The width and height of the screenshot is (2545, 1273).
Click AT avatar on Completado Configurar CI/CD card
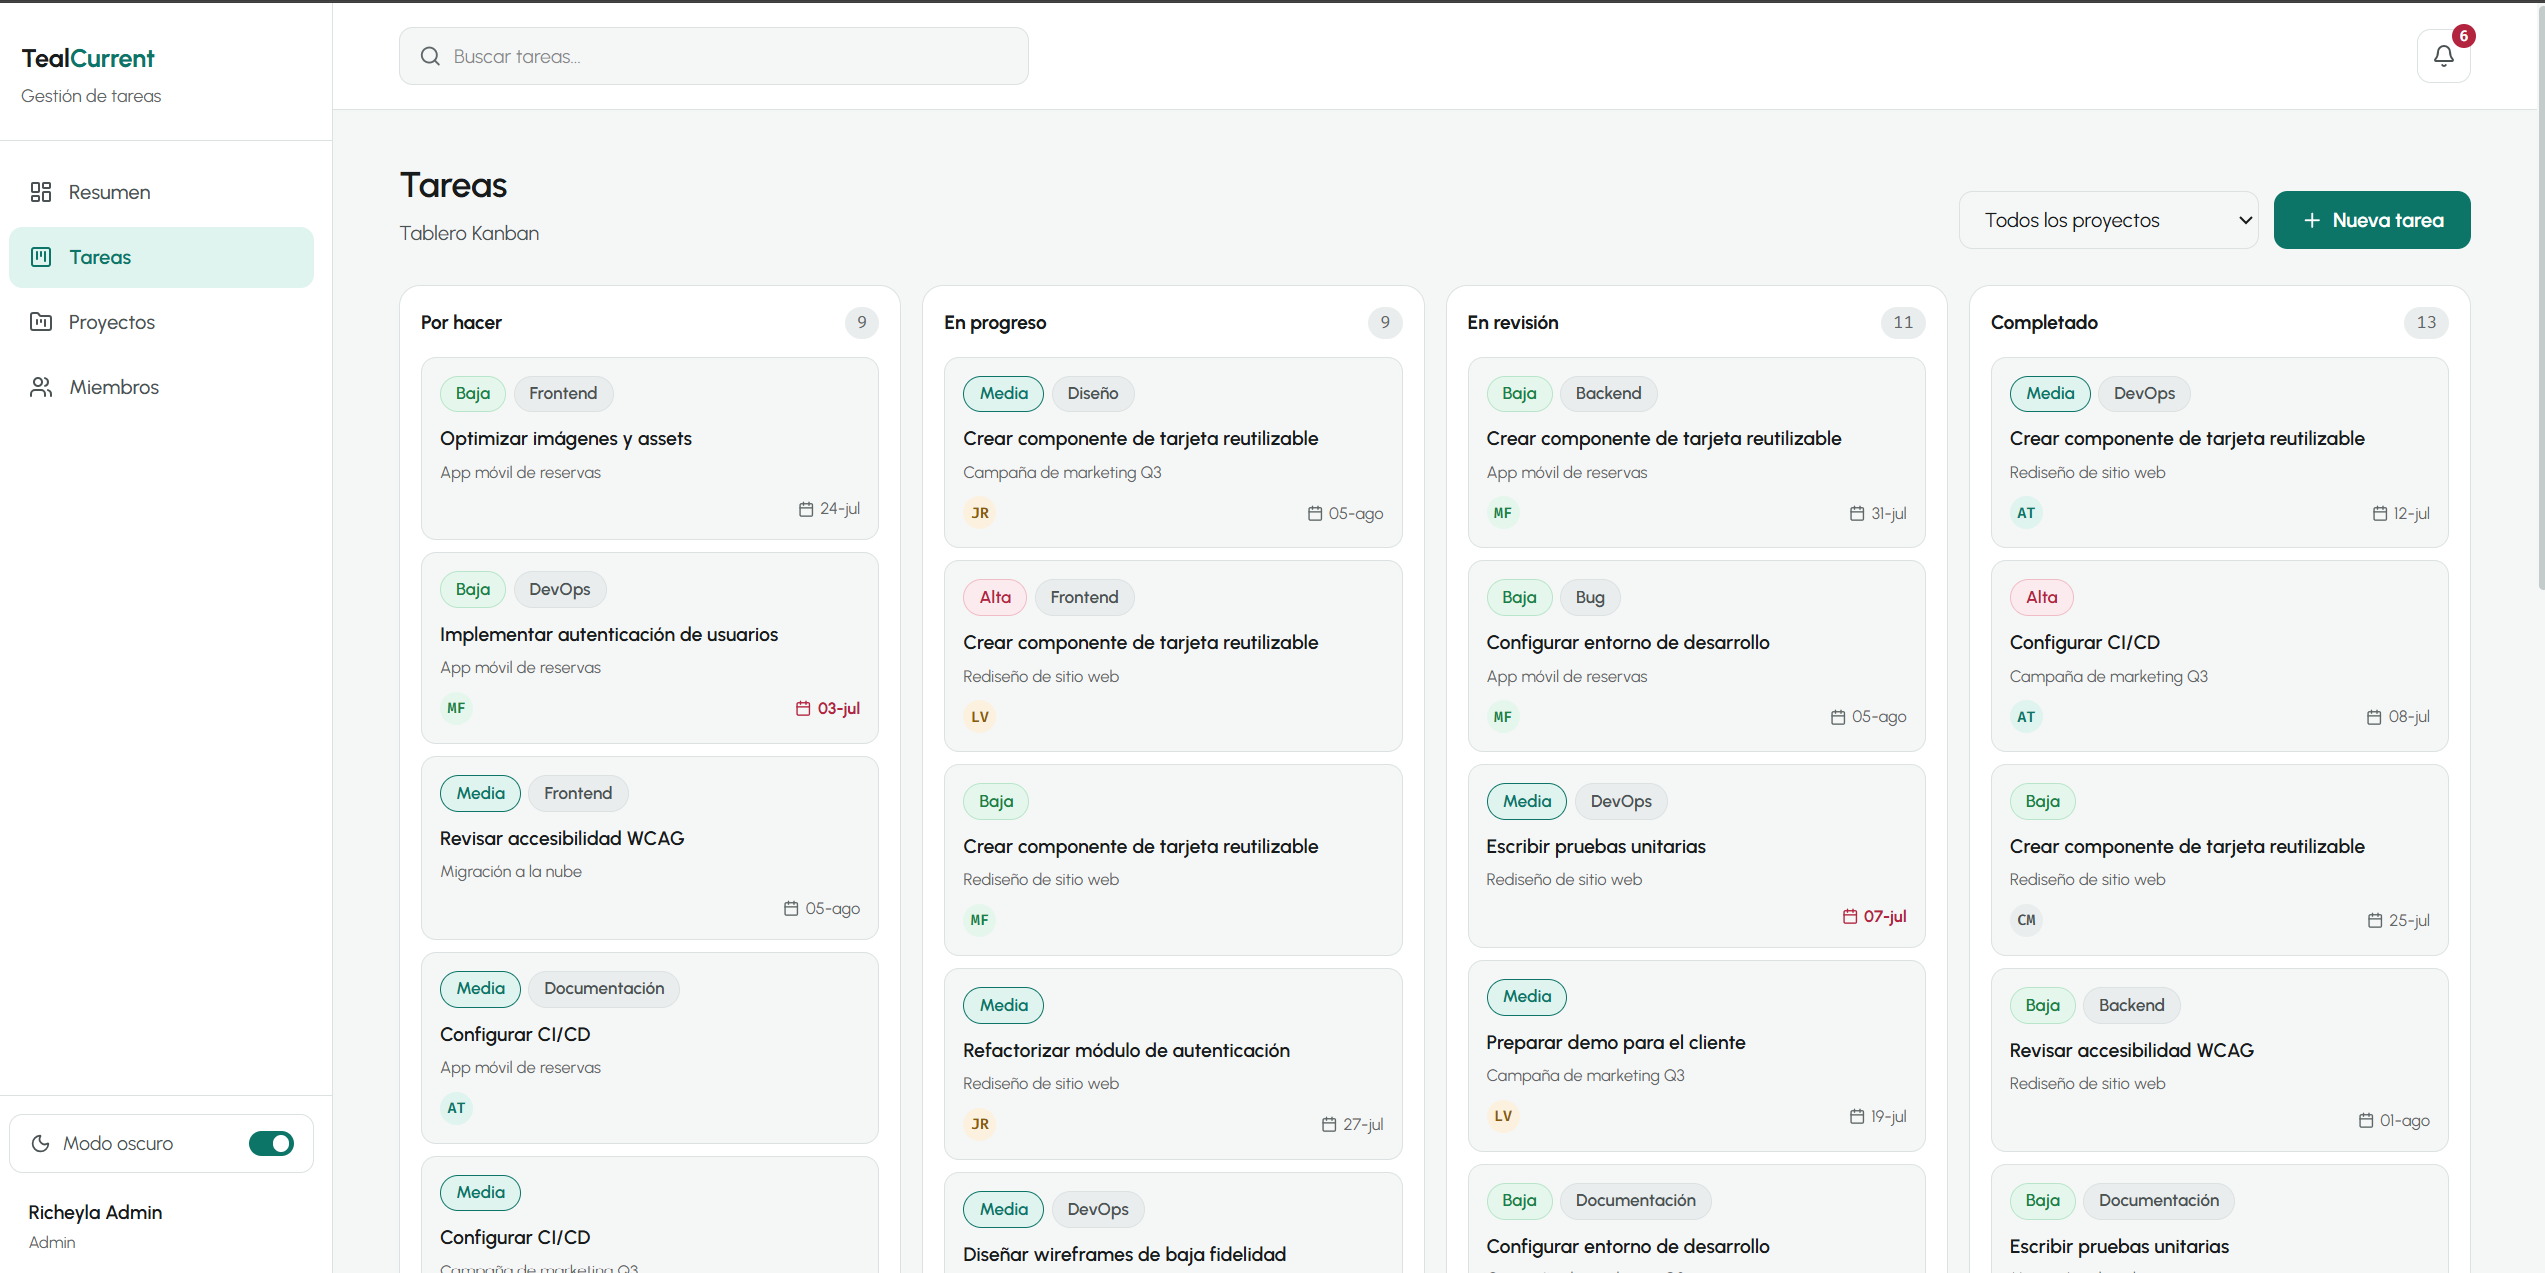2026,717
